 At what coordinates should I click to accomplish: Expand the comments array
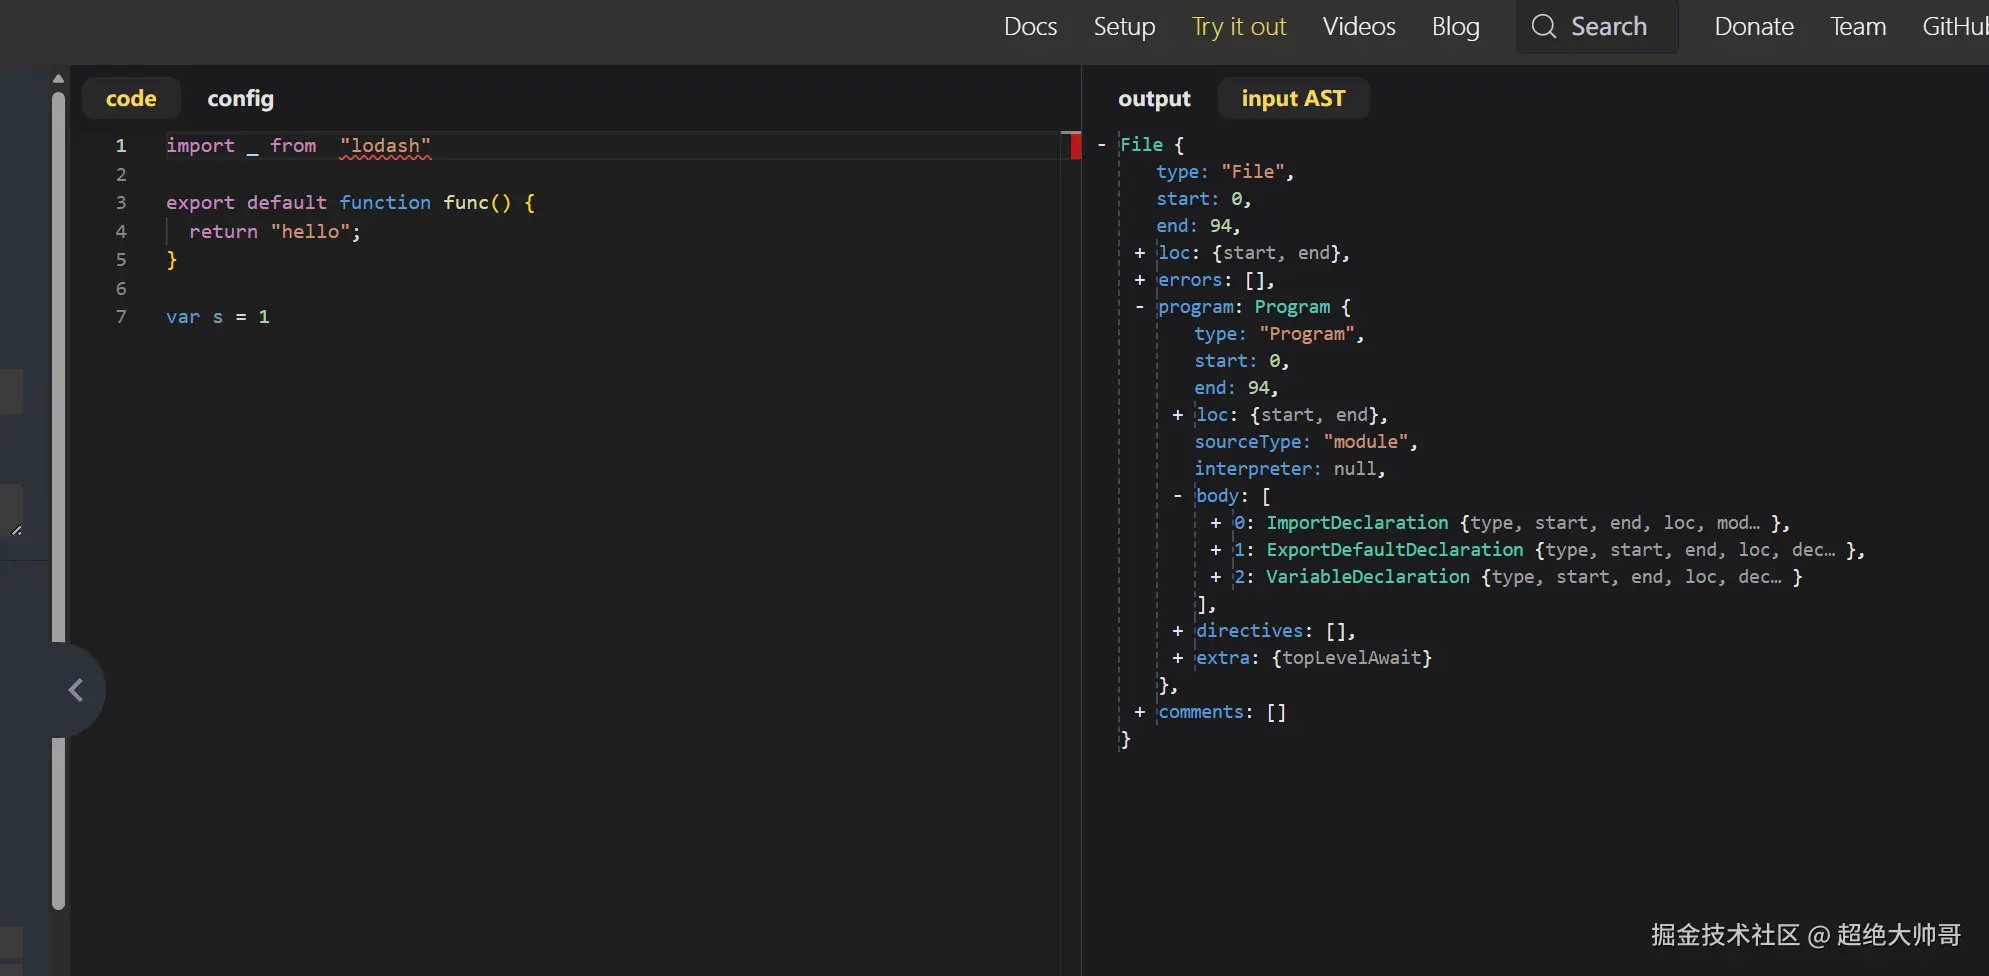point(1139,712)
